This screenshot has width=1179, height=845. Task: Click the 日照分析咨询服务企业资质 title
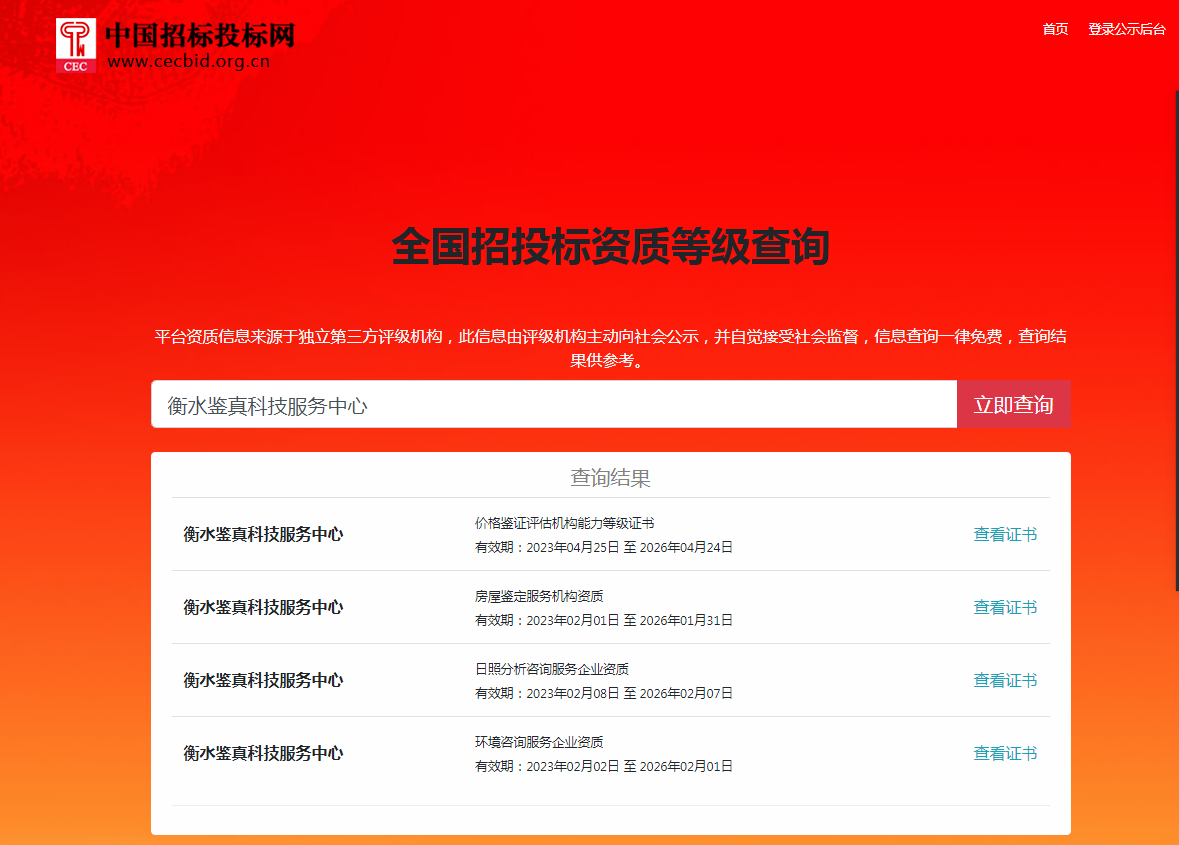click(x=551, y=669)
